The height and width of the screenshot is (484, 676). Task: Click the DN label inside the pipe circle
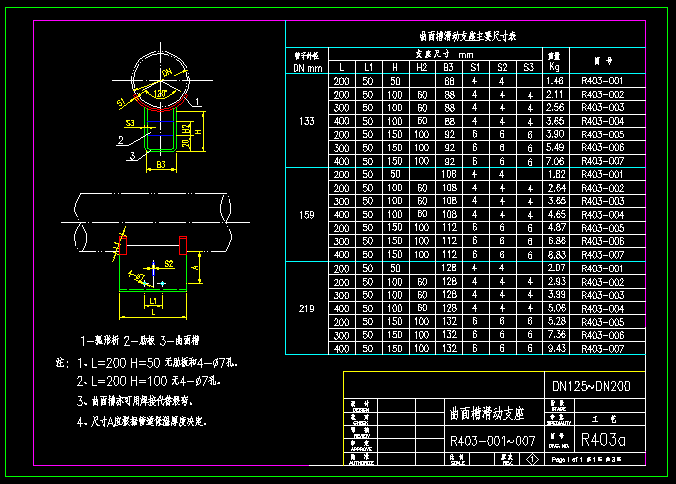[x=167, y=72]
